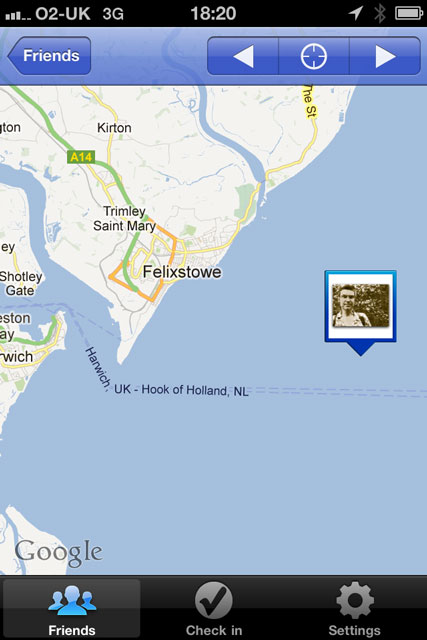Tap the 18:20 clock in status bar

pos(213,13)
